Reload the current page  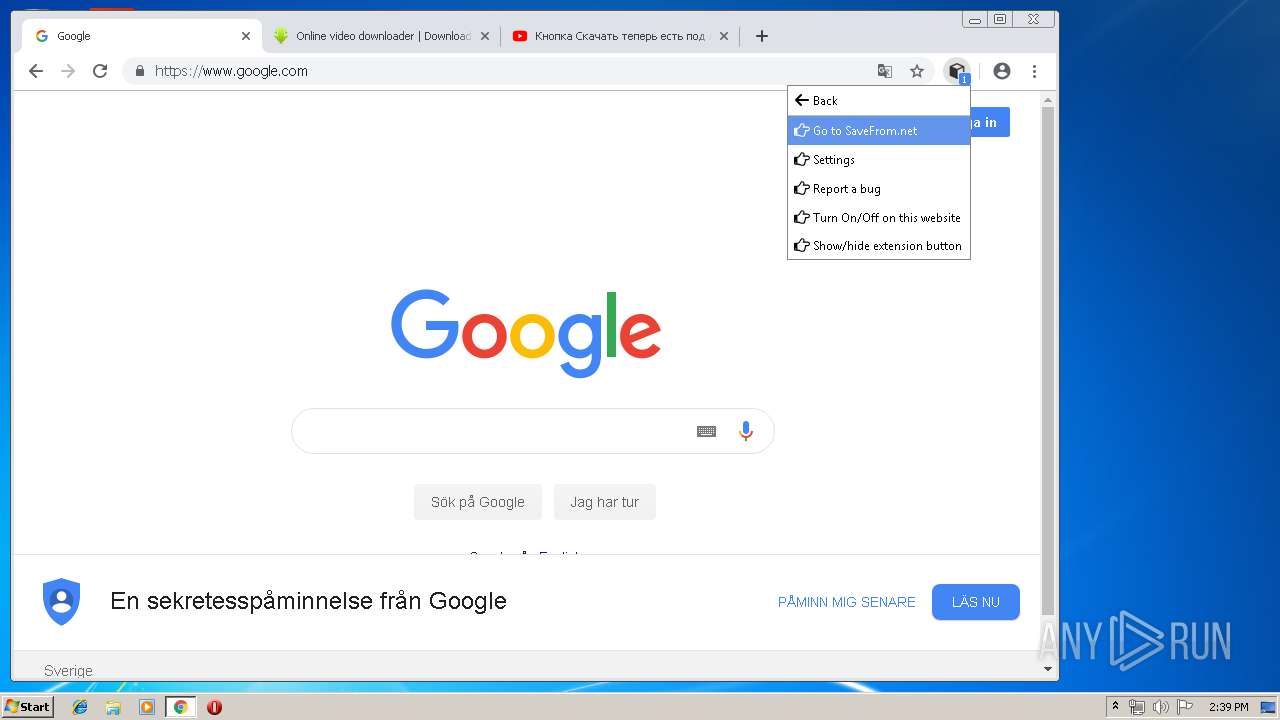(100, 71)
